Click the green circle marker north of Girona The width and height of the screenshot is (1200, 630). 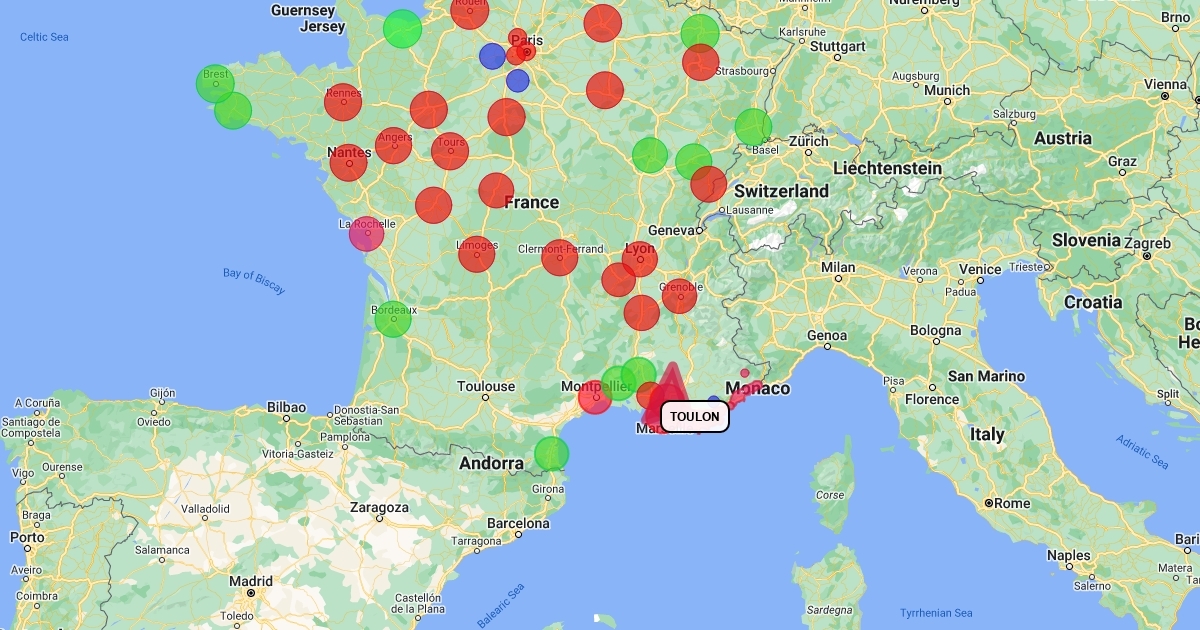pyautogui.click(x=551, y=454)
